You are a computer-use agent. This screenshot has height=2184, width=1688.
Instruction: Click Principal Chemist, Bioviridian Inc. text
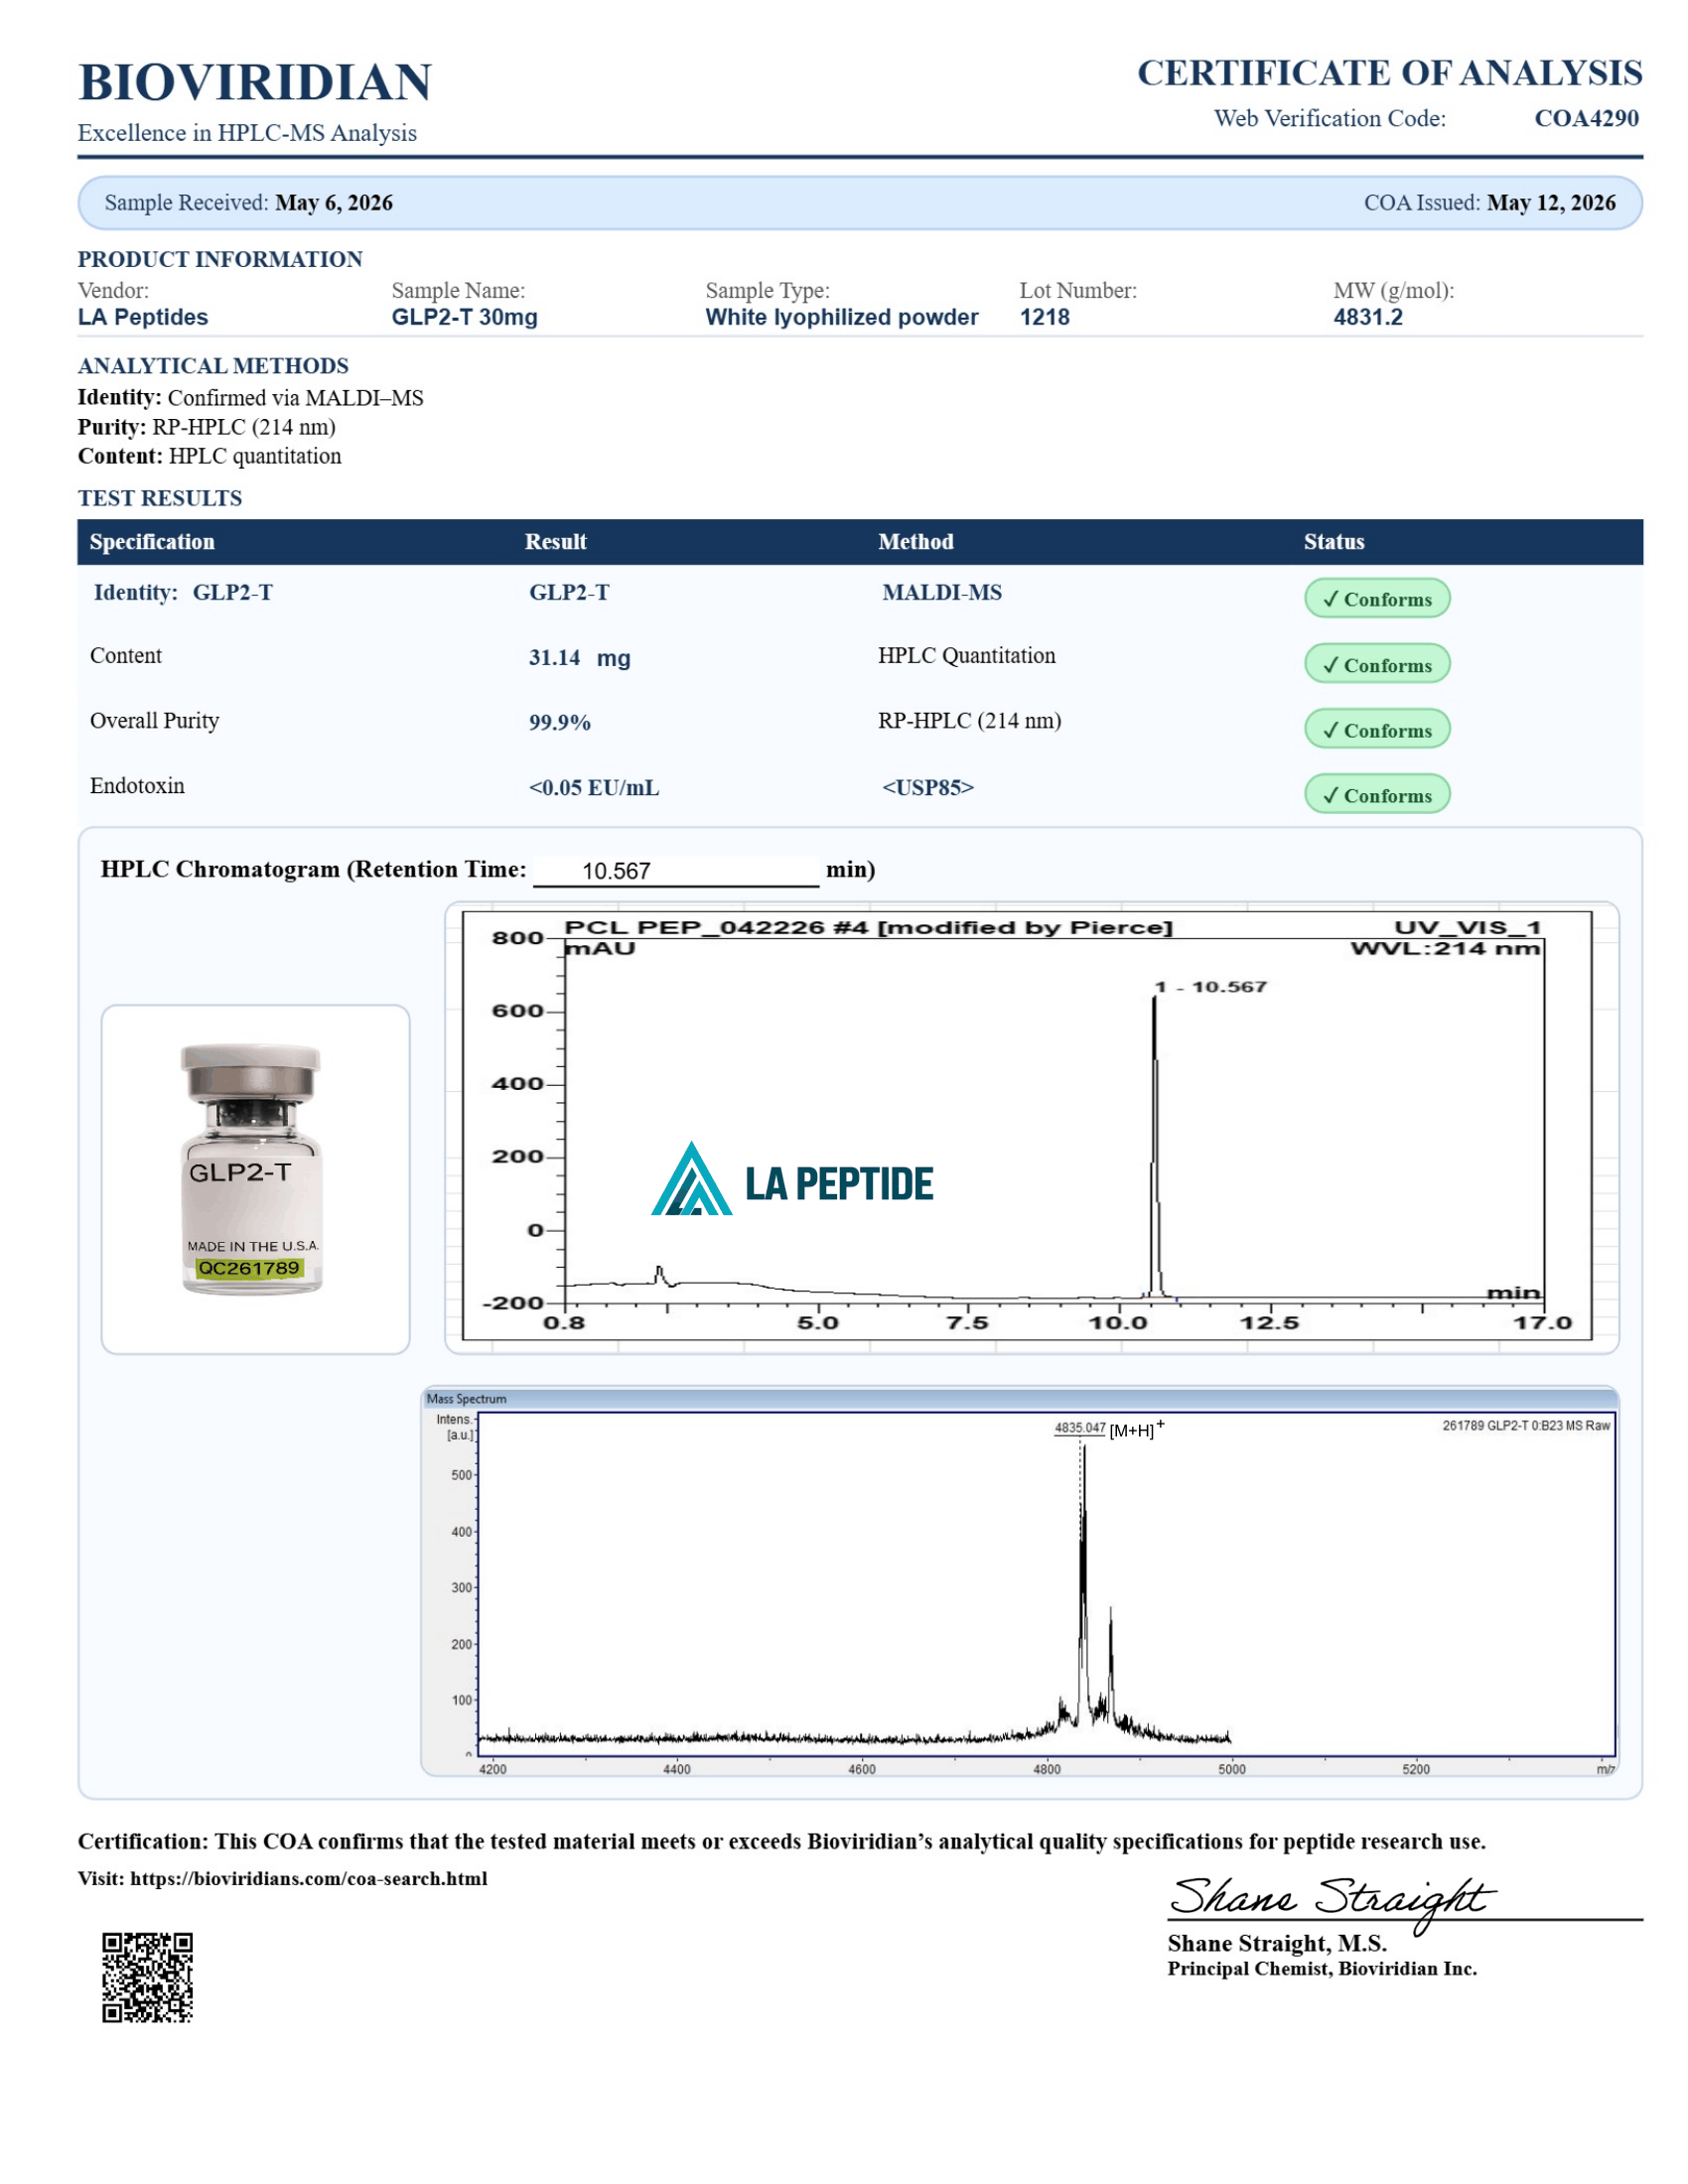click(x=1321, y=1969)
